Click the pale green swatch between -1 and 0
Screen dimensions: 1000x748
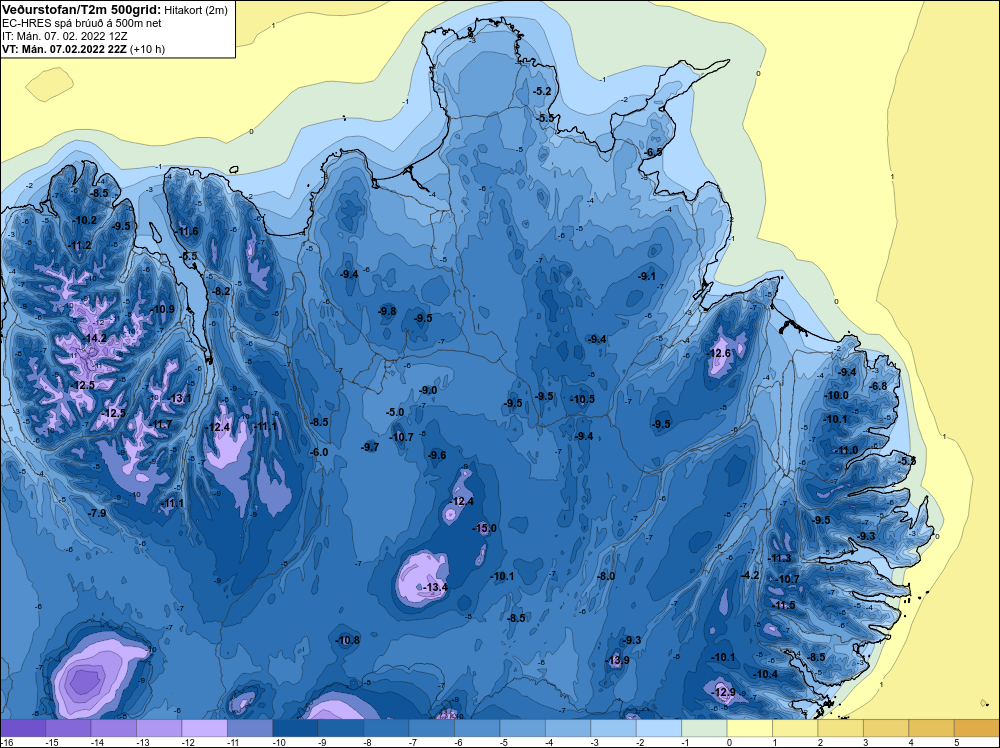705,728
